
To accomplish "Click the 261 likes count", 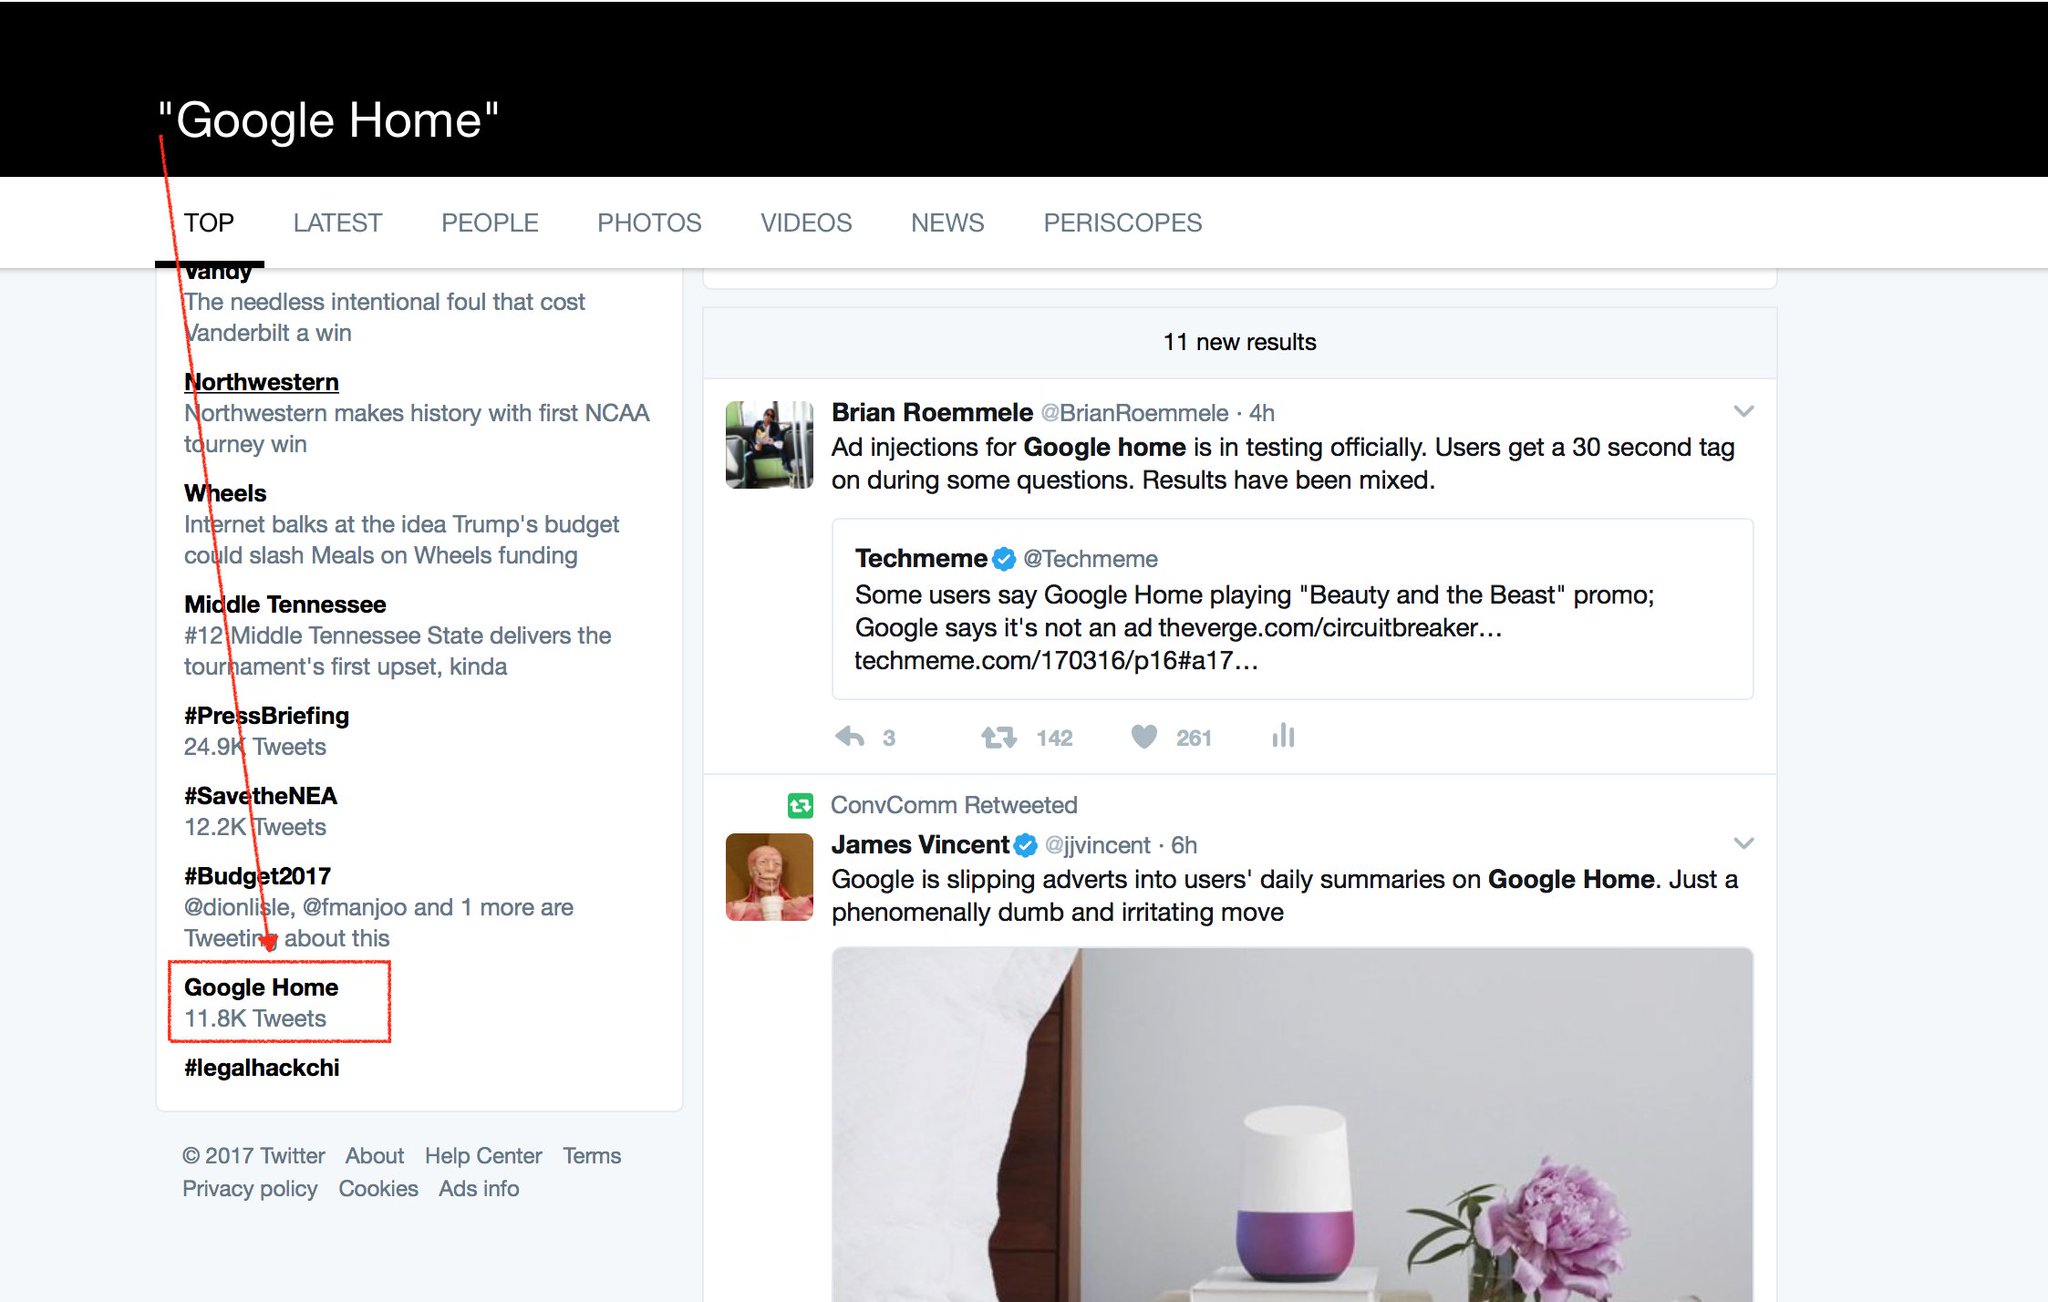I will [1193, 738].
